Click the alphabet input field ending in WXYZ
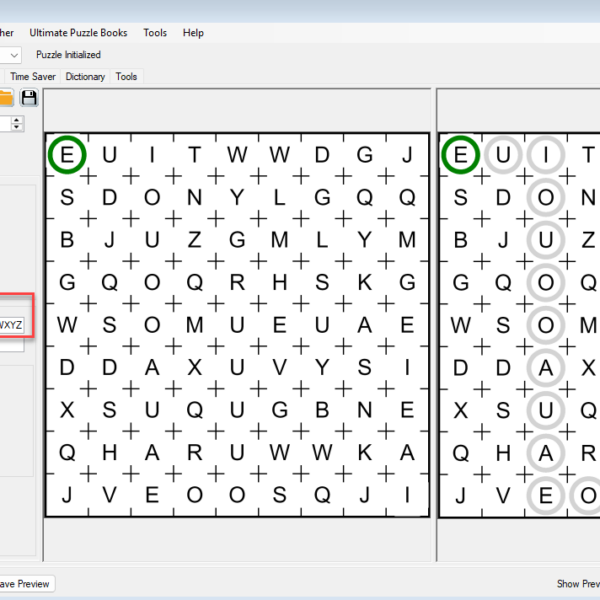 pyautogui.click(x=12, y=324)
